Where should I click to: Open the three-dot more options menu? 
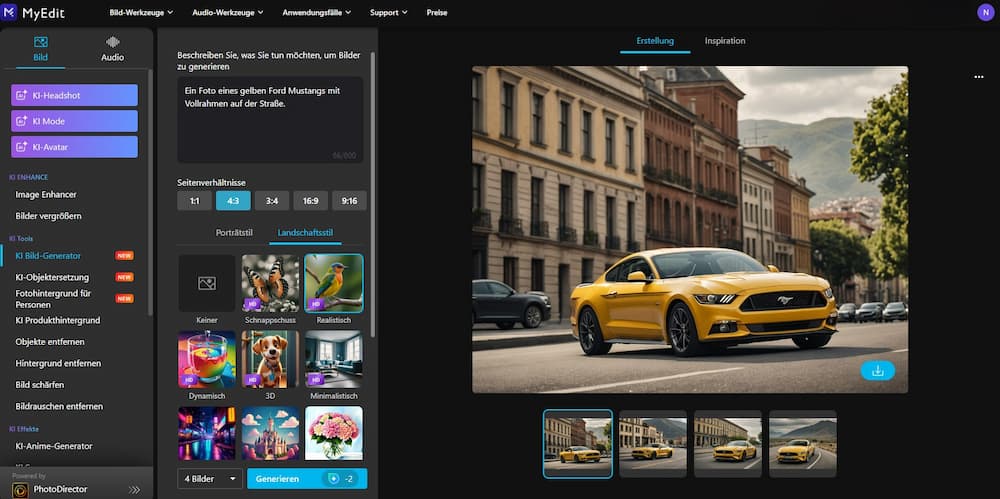click(978, 77)
